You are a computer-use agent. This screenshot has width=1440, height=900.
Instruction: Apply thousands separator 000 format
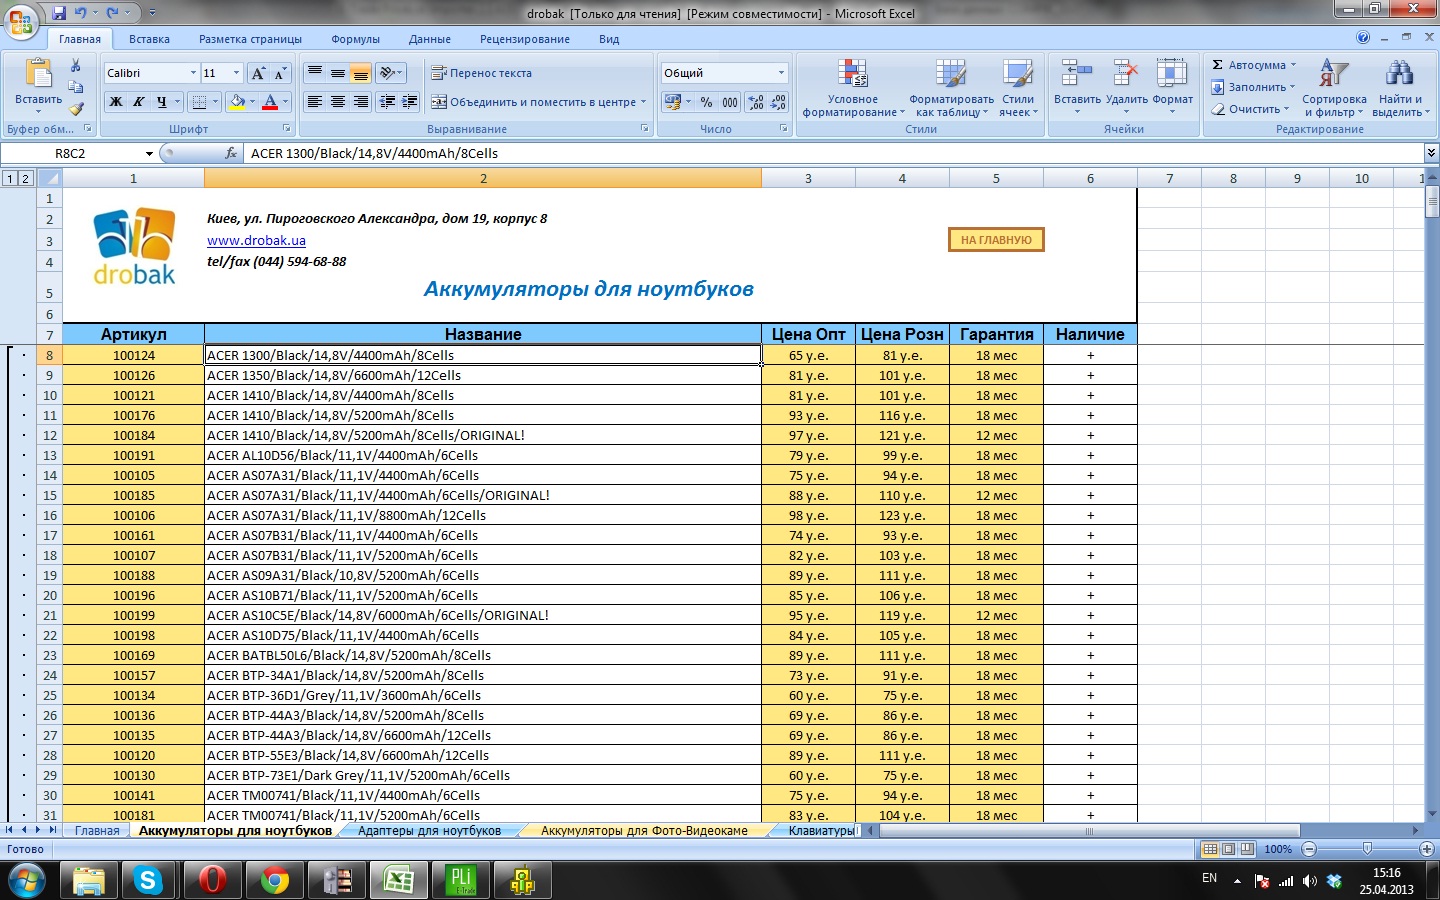(x=730, y=102)
